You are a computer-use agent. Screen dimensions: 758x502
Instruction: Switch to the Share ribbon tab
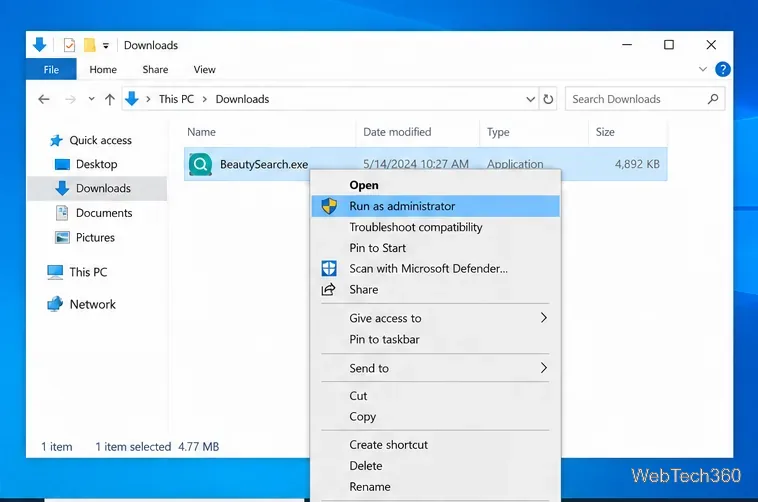155,69
